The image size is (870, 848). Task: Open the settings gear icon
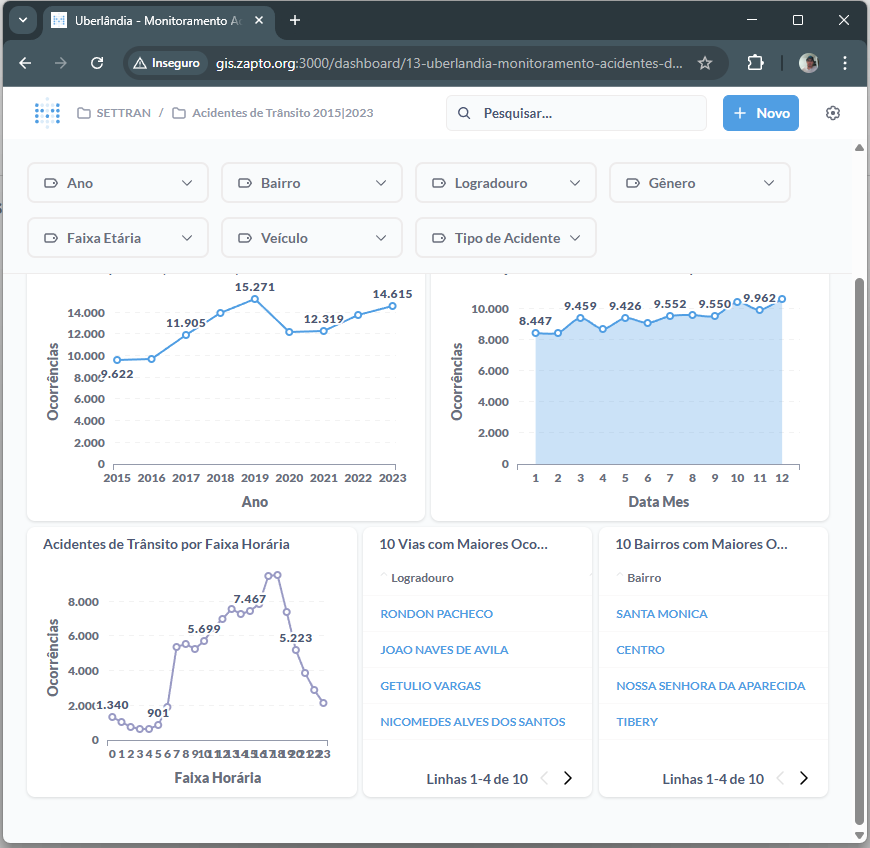click(833, 113)
